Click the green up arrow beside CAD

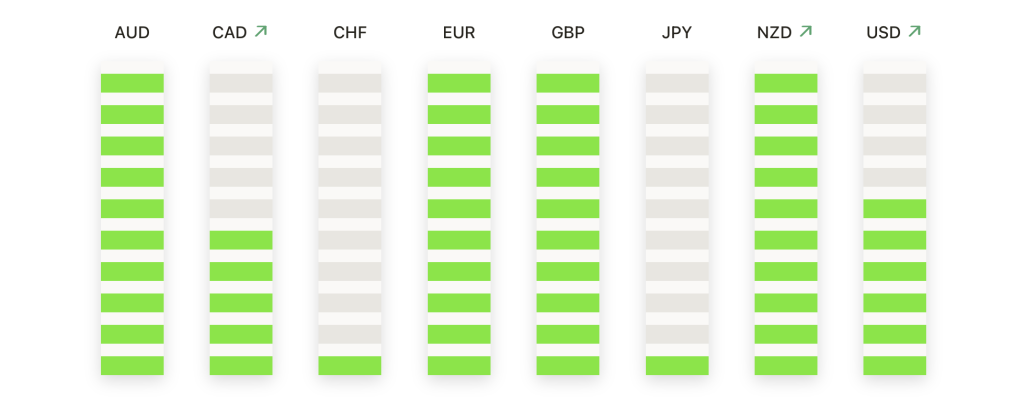(261, 31)
